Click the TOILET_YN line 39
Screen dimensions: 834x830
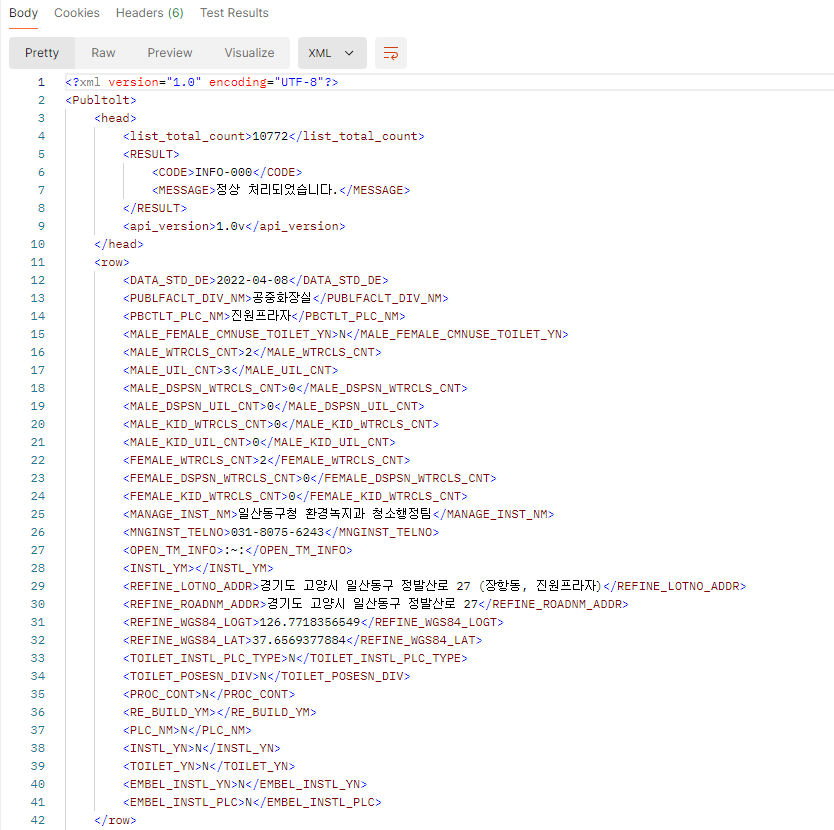[x=208, y=767]
